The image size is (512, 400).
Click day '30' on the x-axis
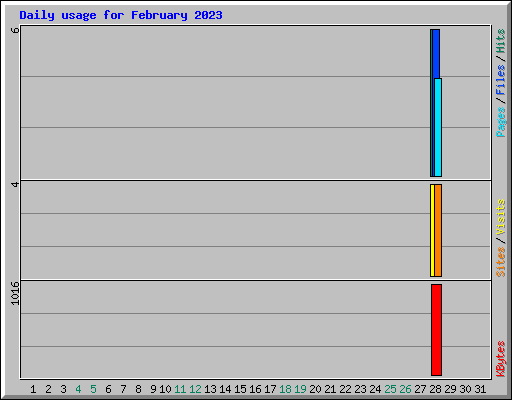pos(465,389)
